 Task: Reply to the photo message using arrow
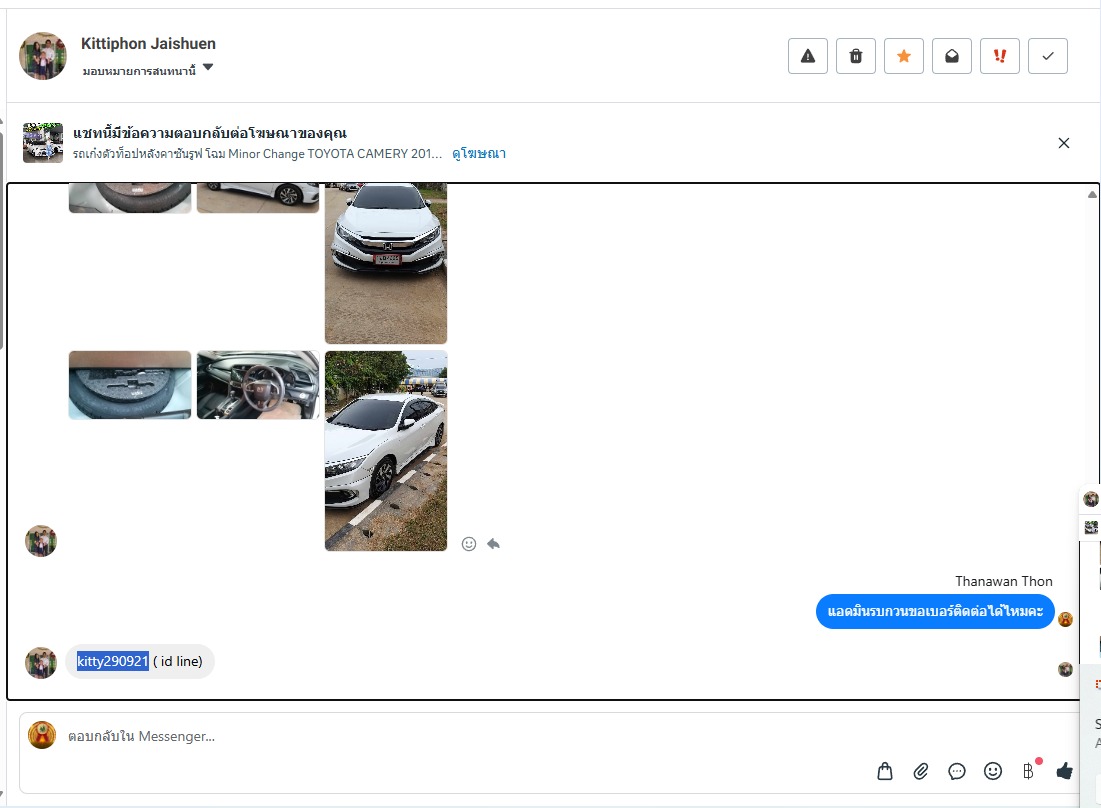pyautogui.click(x=493, y=544)
